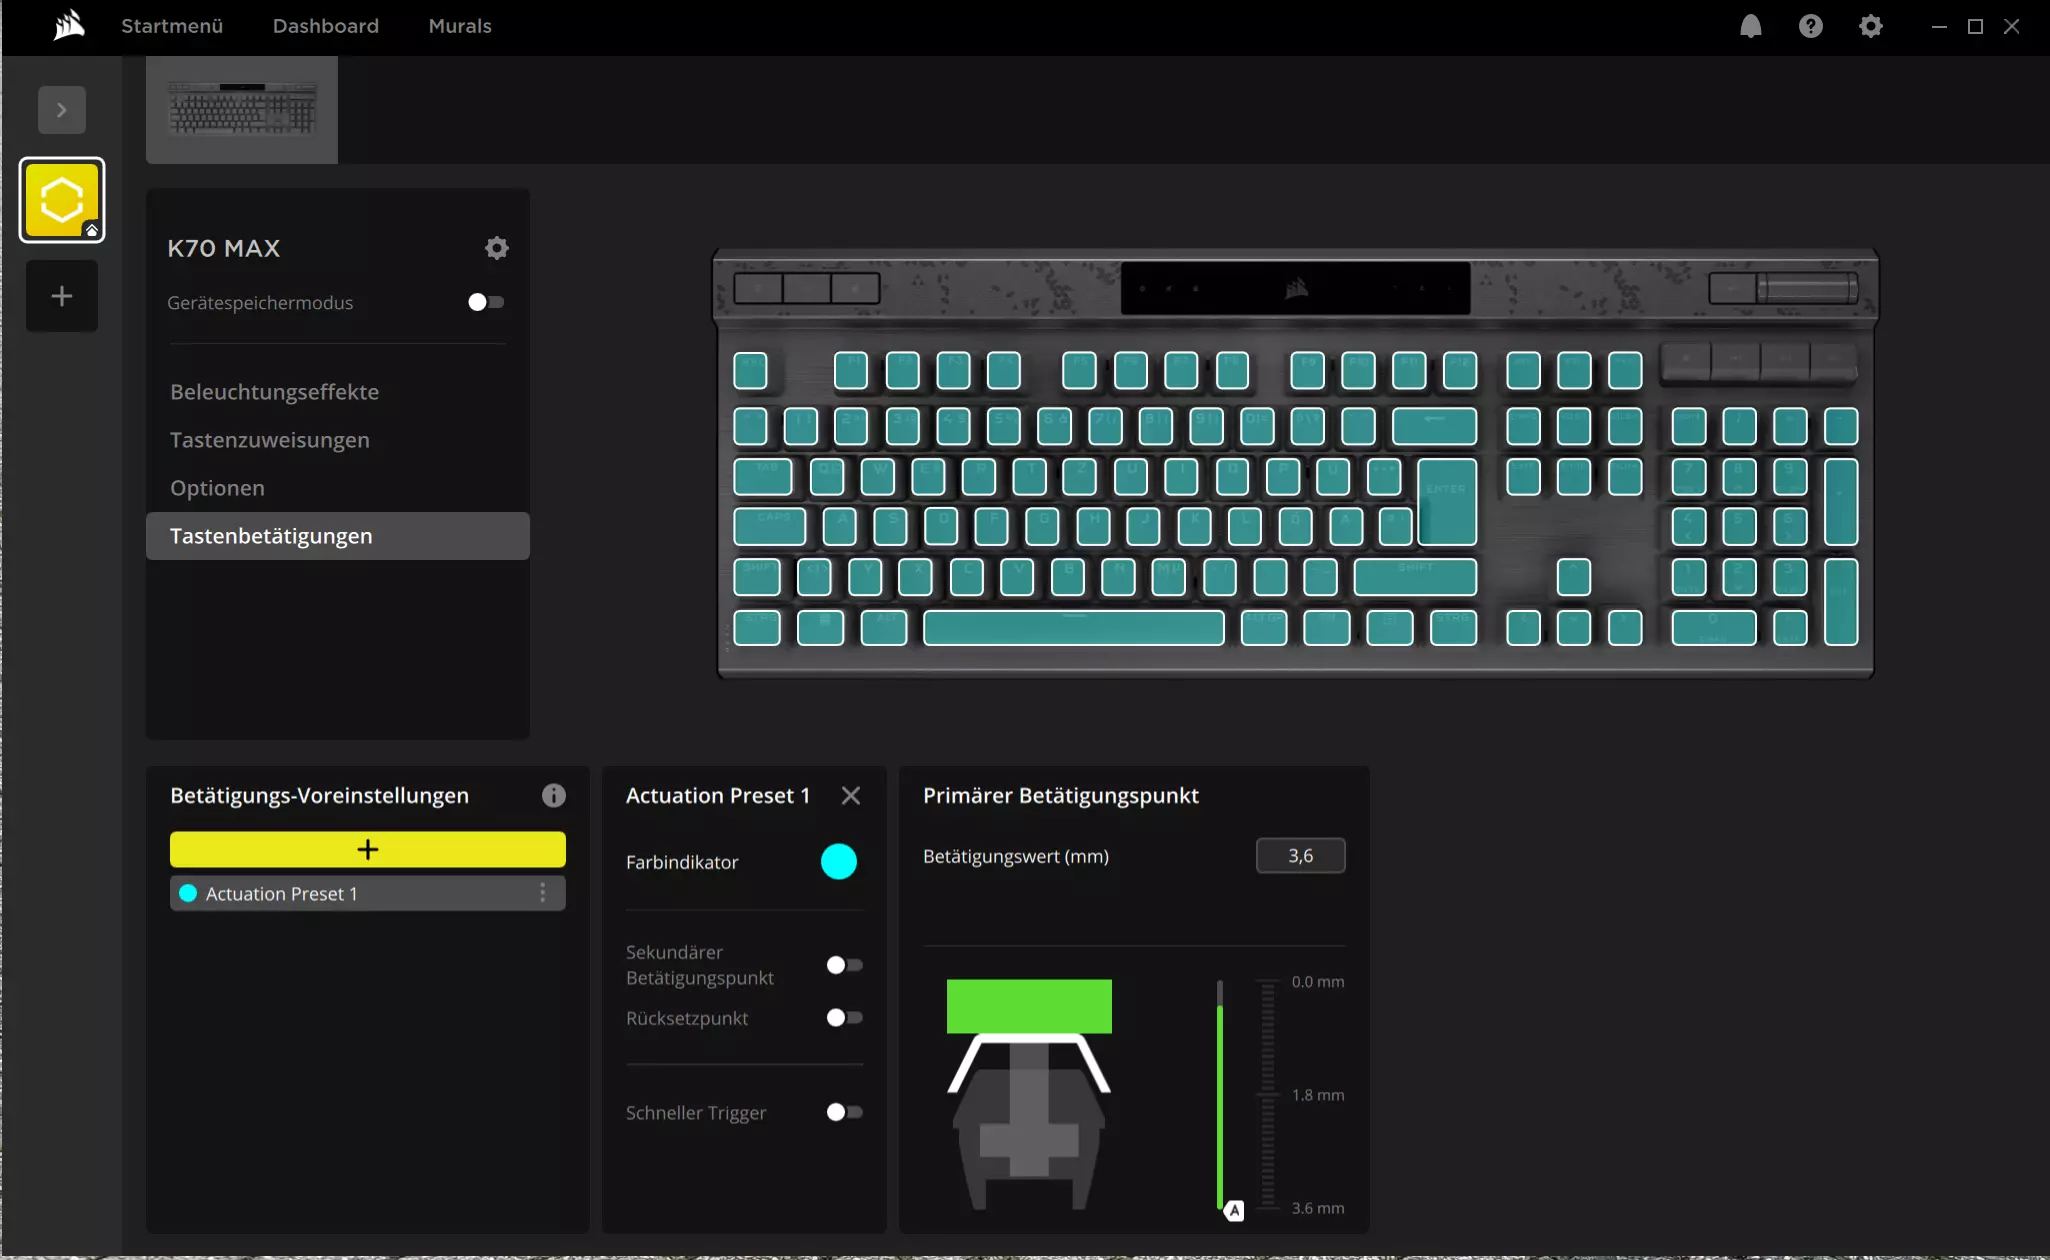Viewport: 2050px width, 1260px height.
Task: Show info for Betätigungs-Voreinstellungen
Action: [553, 795]
